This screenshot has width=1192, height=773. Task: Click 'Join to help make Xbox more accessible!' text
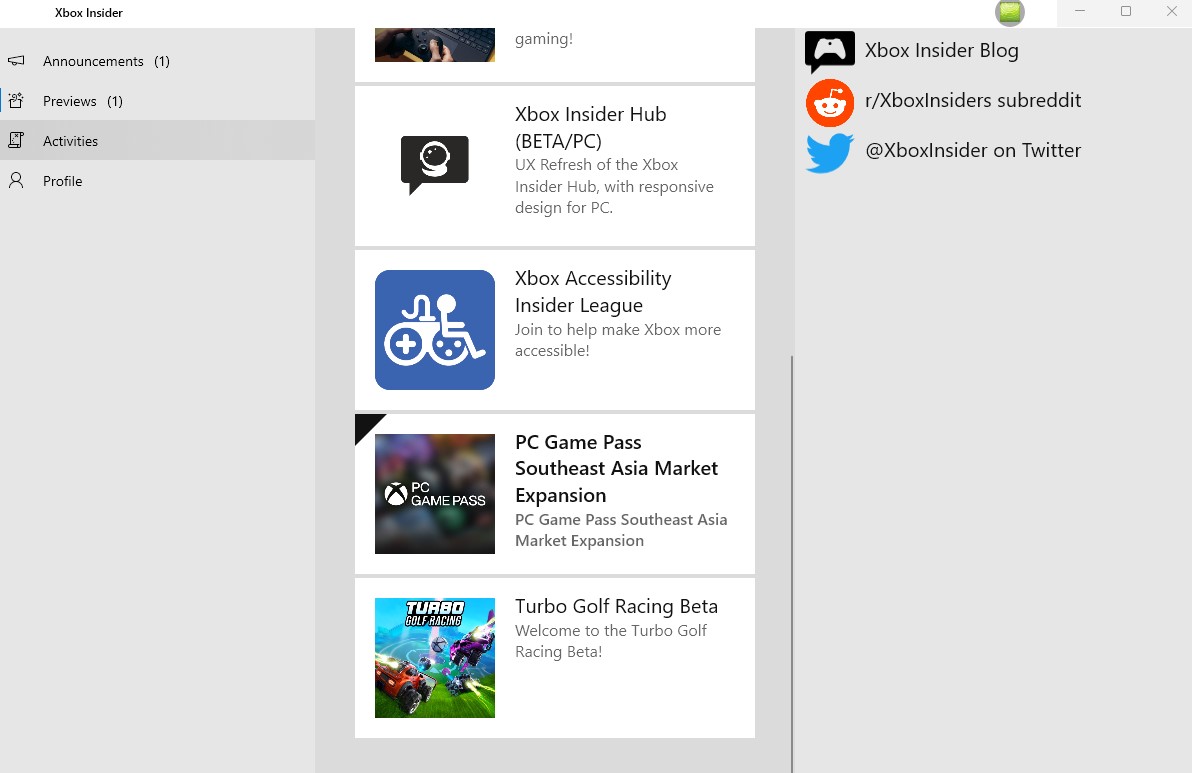click(618, 340)
